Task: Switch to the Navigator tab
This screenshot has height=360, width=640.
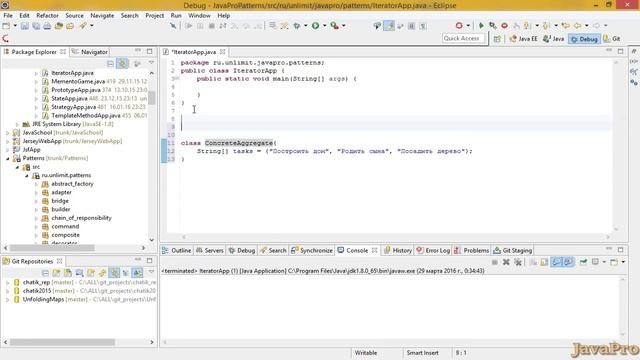Action: (x=90, y=52)
